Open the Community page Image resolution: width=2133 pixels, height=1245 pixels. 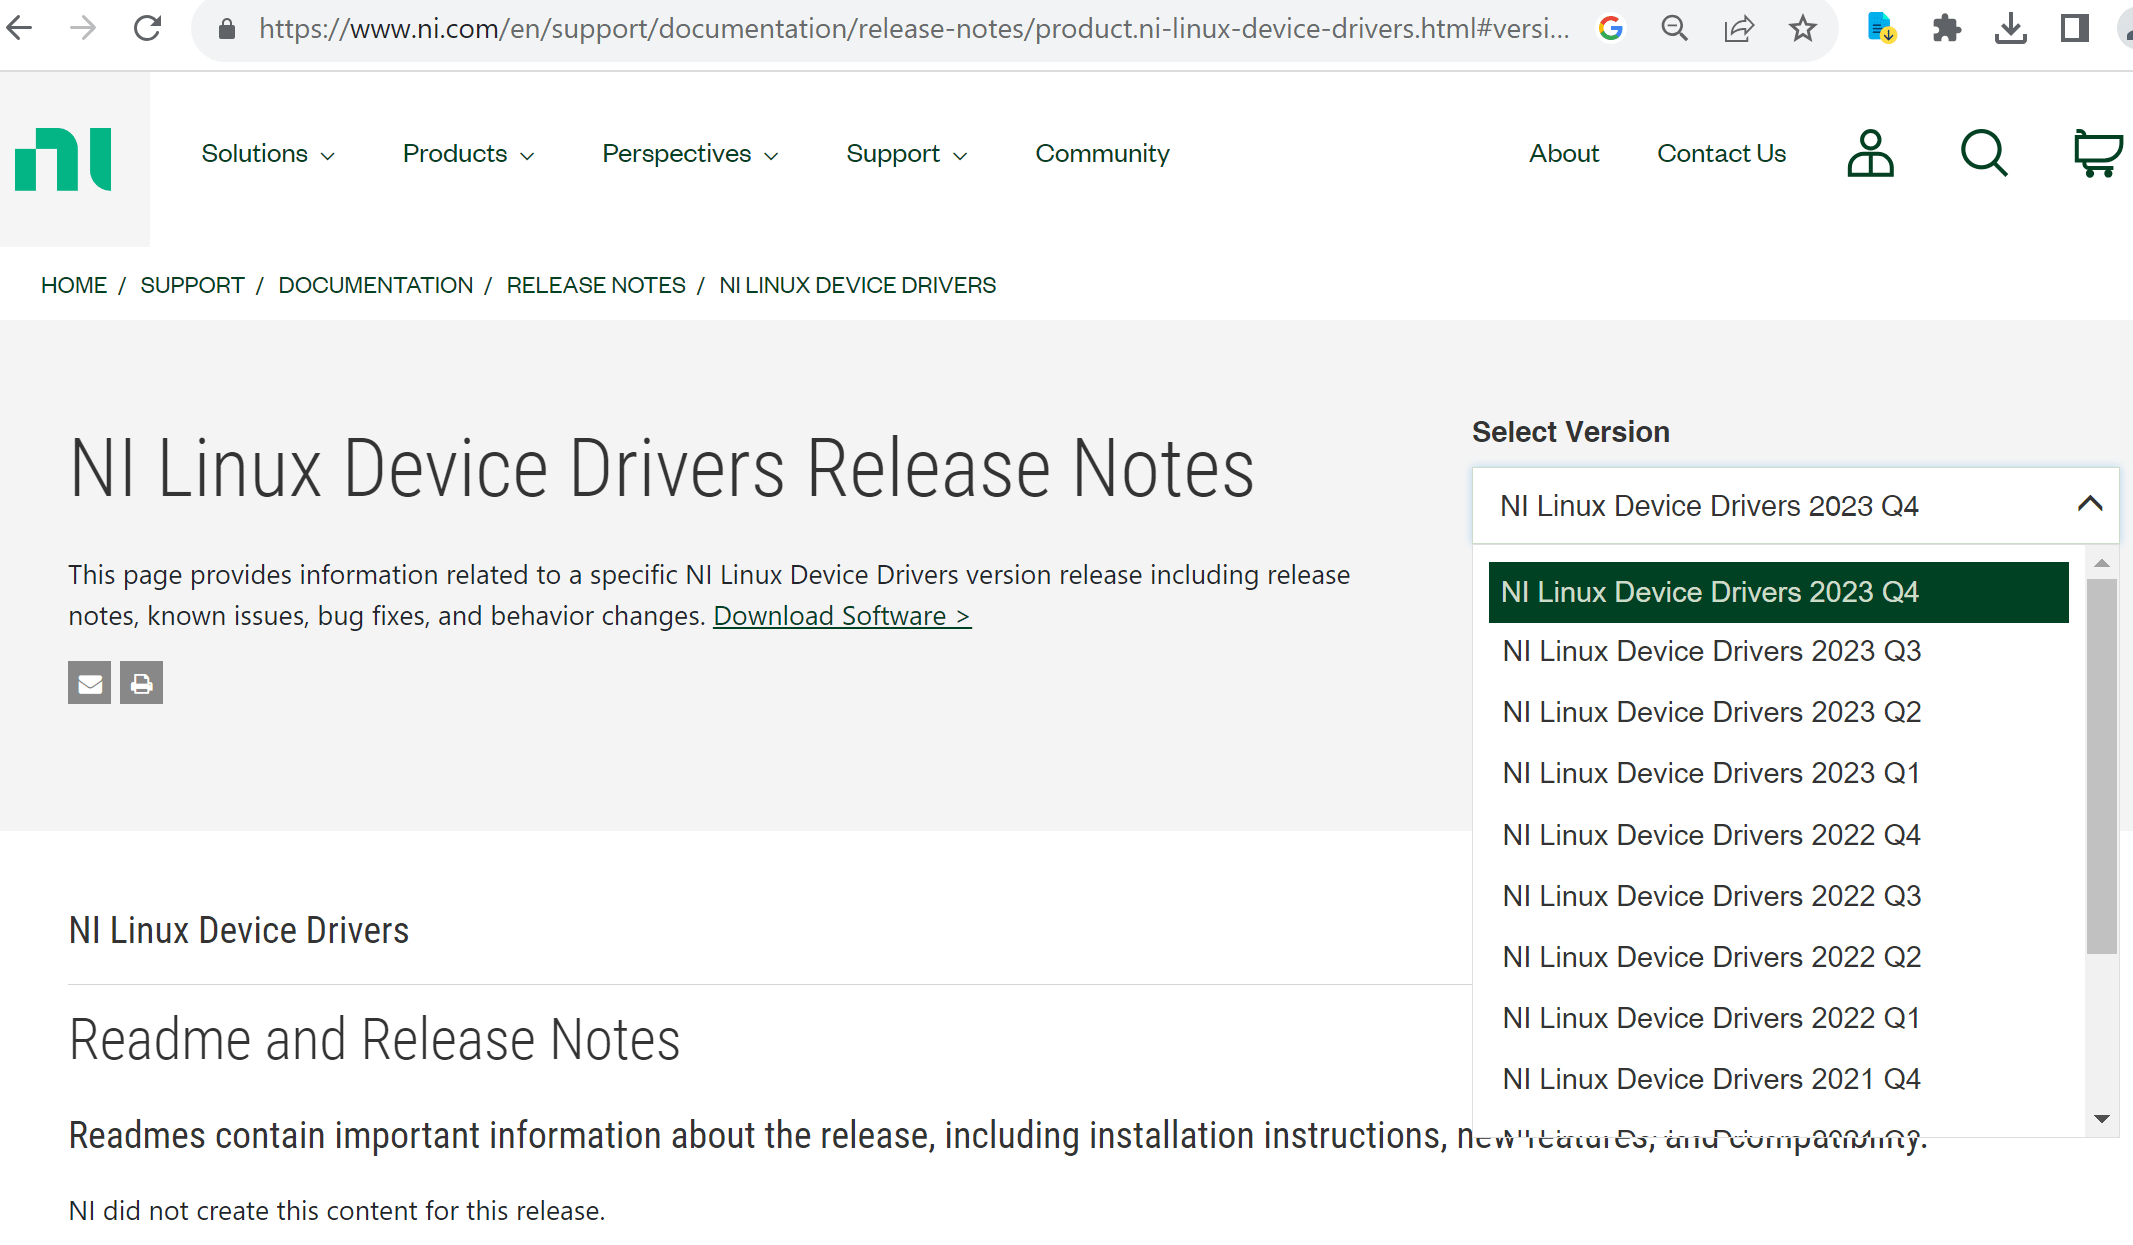[x=1102, y=154]
